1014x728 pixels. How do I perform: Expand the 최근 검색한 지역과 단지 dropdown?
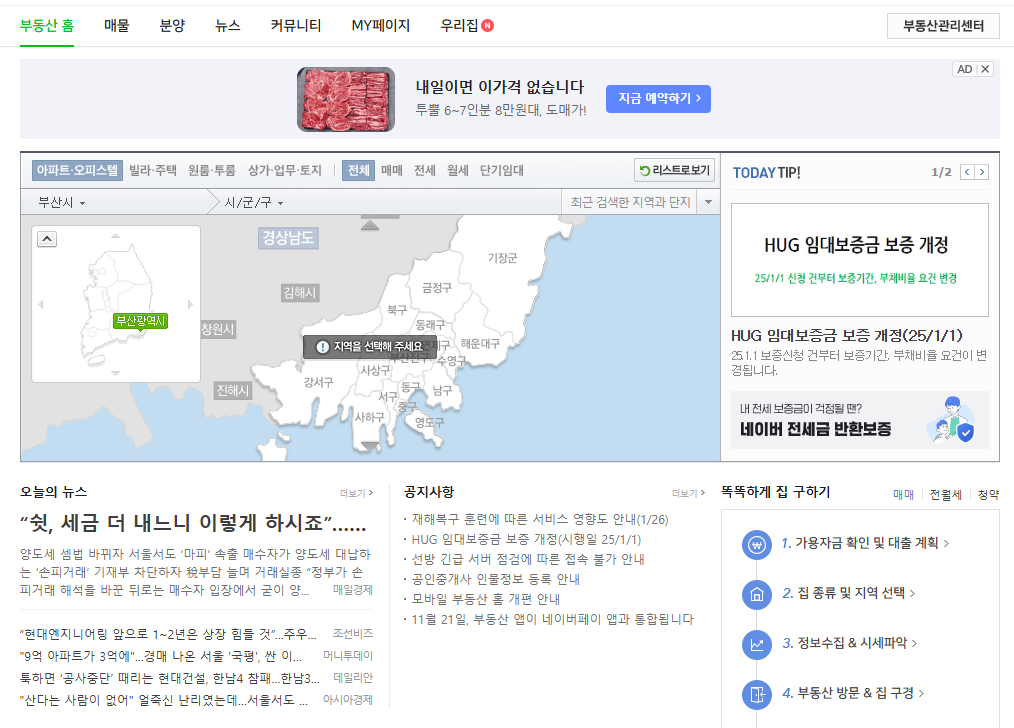click(x=709, y=201)
